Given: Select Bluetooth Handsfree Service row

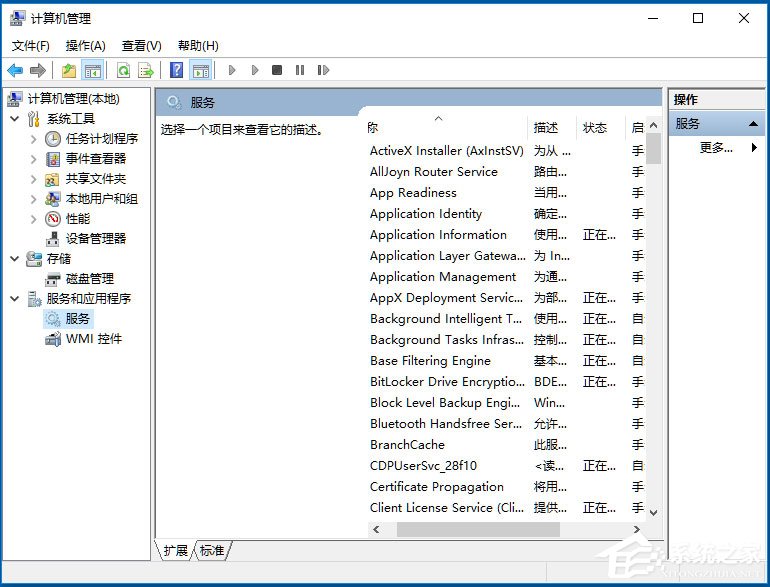Looking at the screenshot, I should (446, 424).
